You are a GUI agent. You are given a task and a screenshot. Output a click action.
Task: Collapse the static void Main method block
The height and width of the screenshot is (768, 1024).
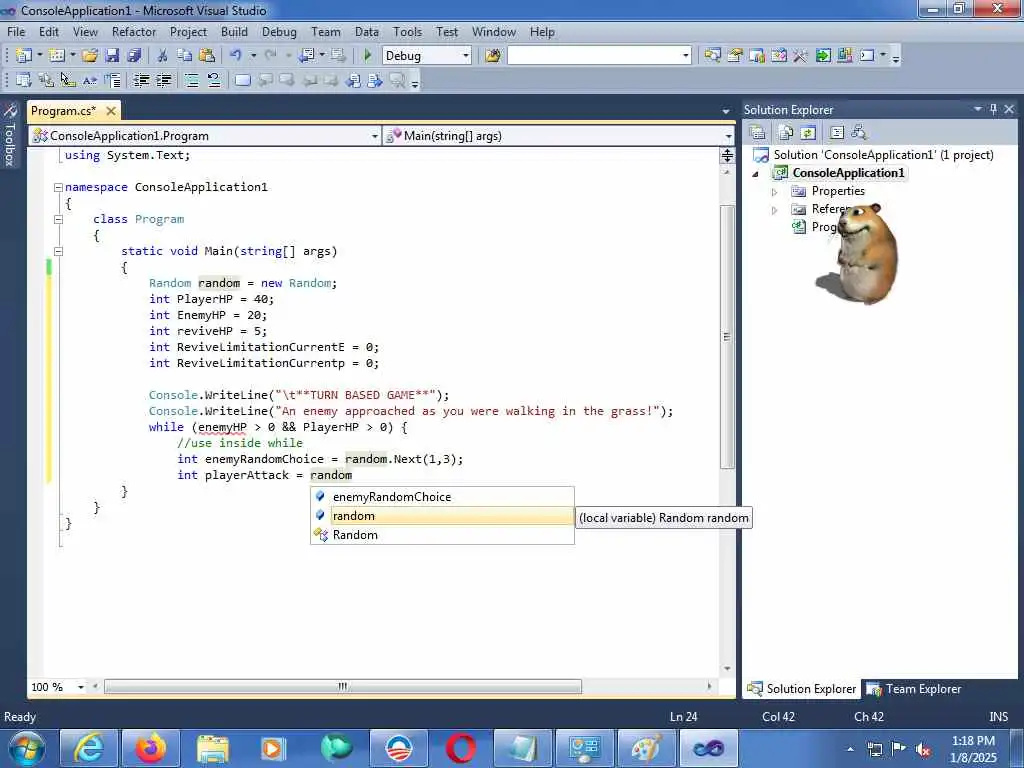[x=58, y=251]
